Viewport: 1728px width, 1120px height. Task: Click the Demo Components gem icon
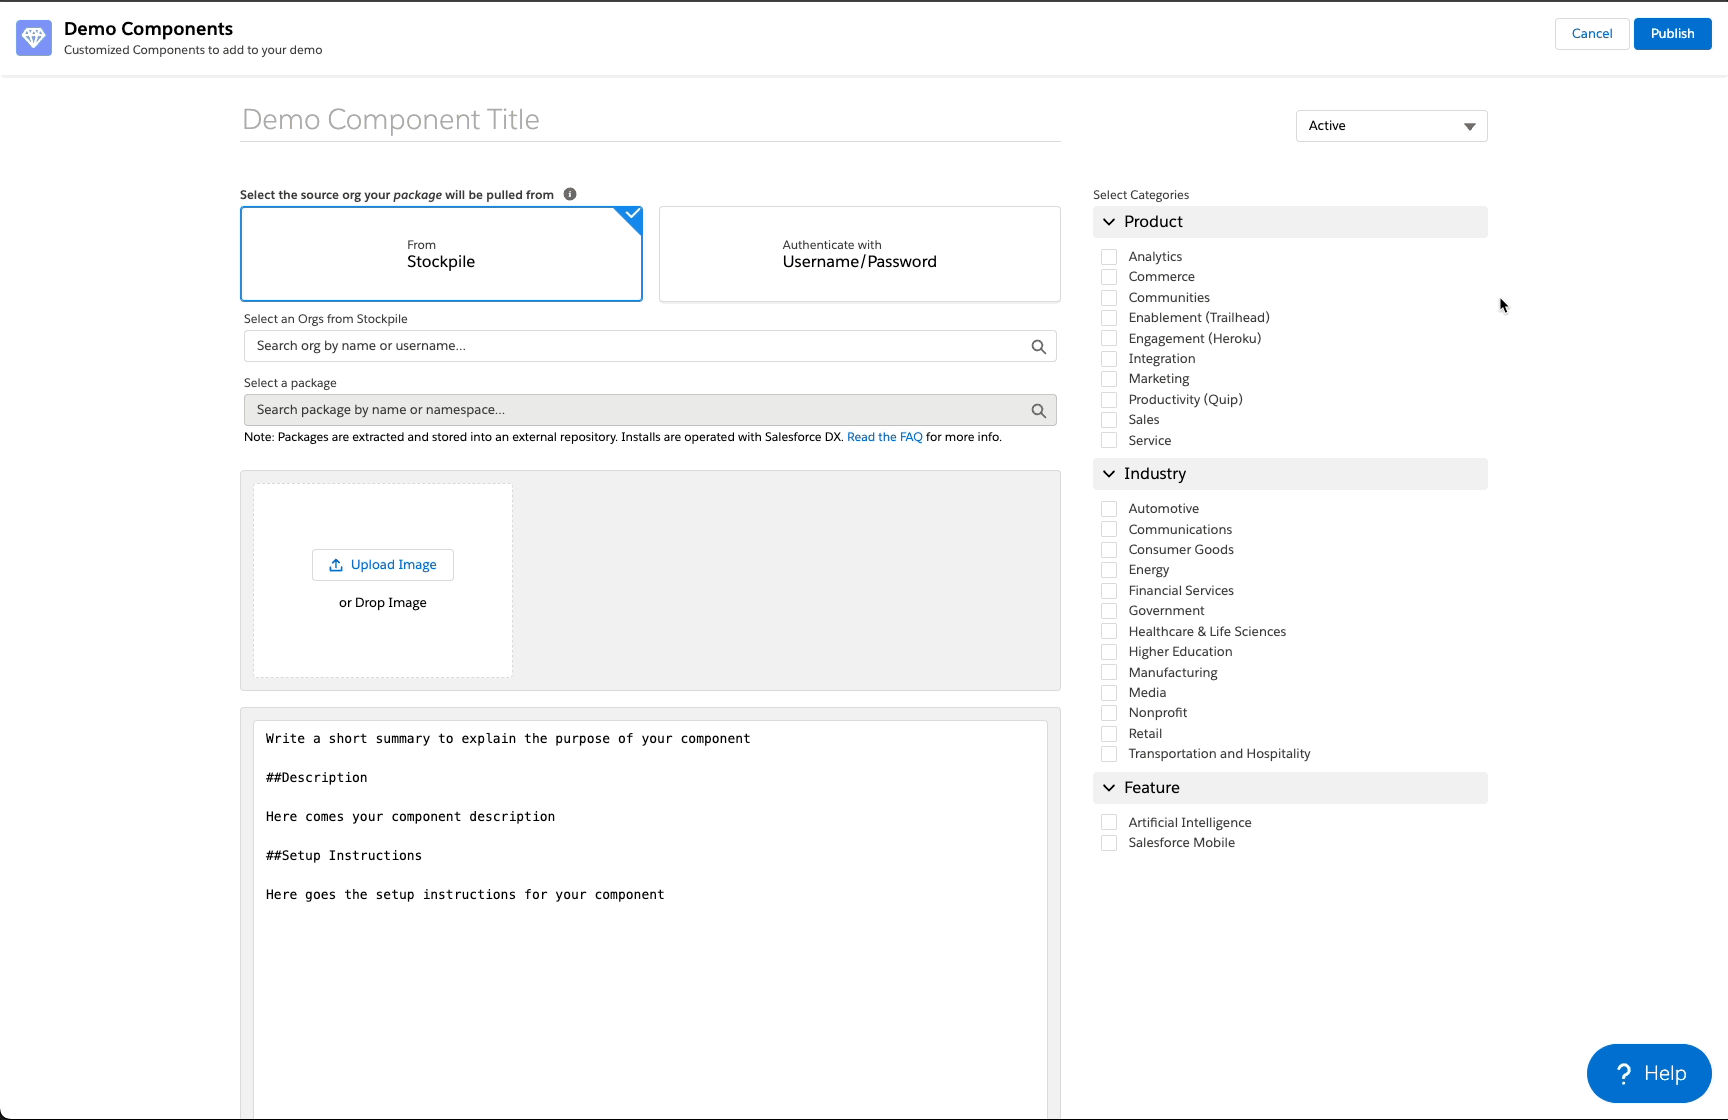[x=34, y=38]
